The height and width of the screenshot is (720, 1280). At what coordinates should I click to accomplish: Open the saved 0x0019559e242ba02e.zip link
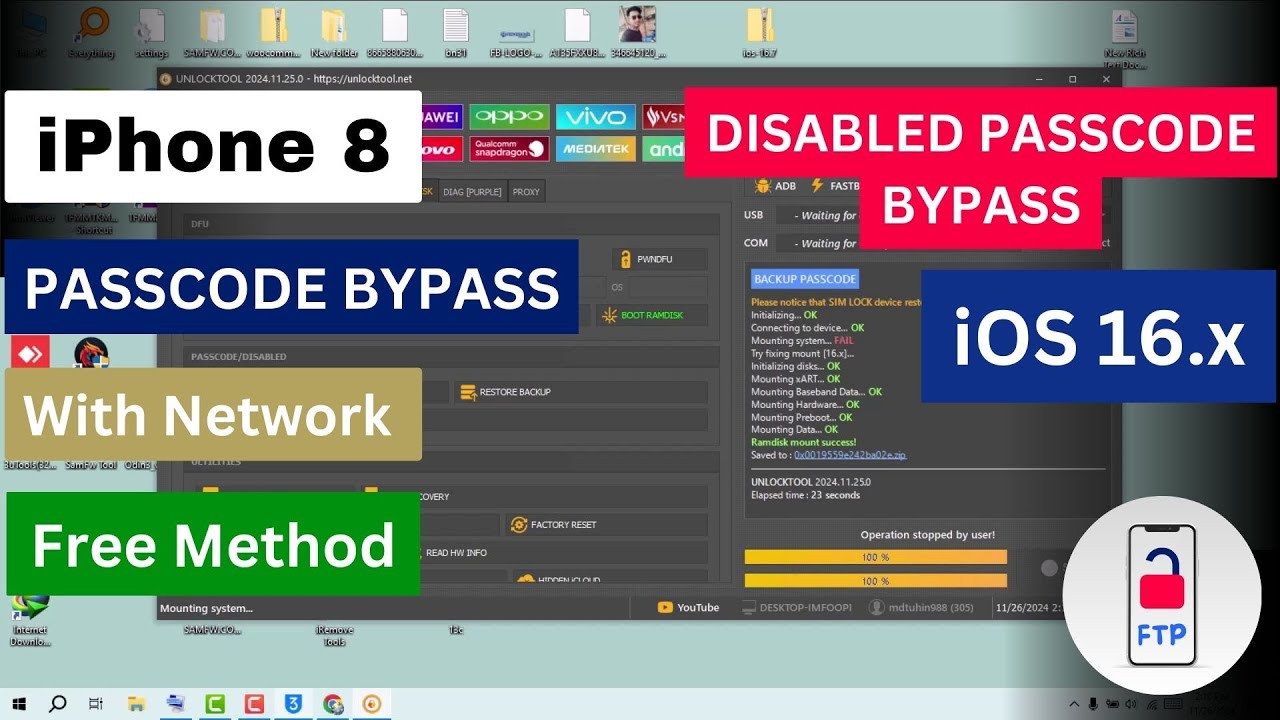tap(850, 455)
